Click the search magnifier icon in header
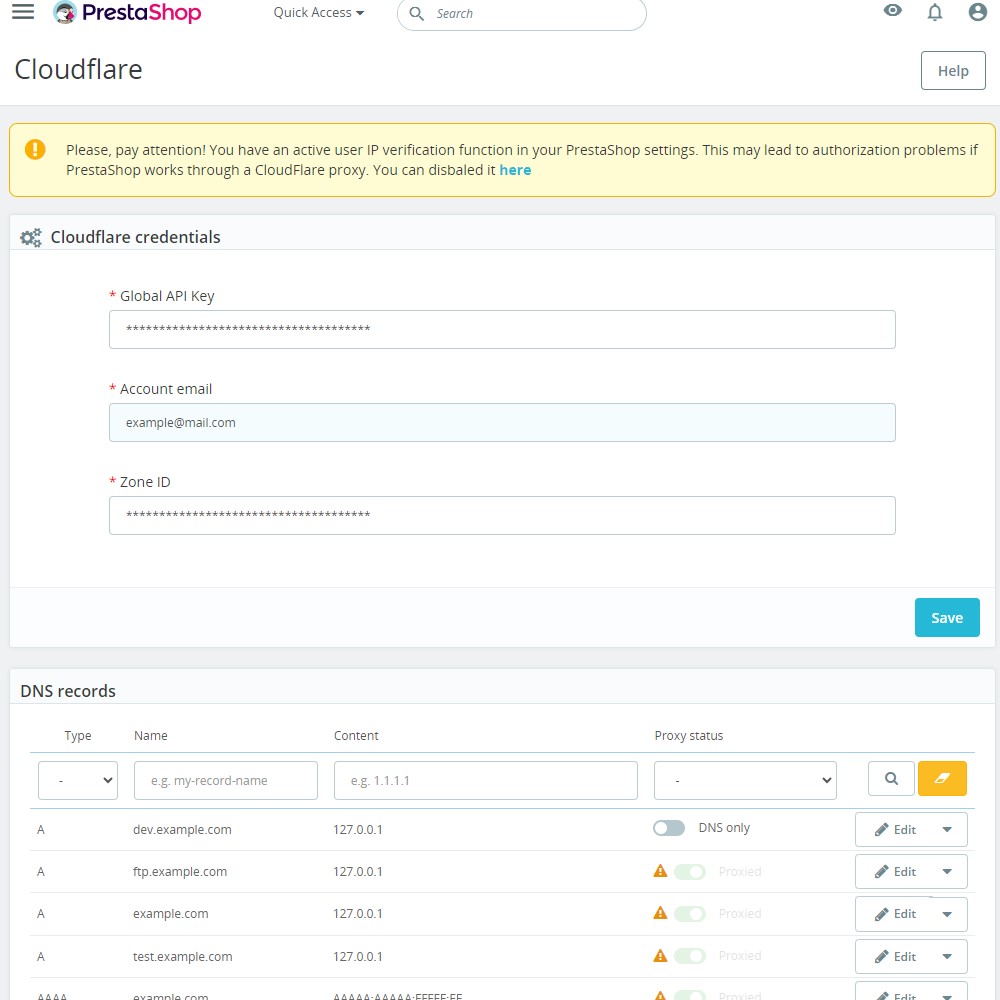Viewport: 1000px width, 1000px height. (x=416, y=13)
